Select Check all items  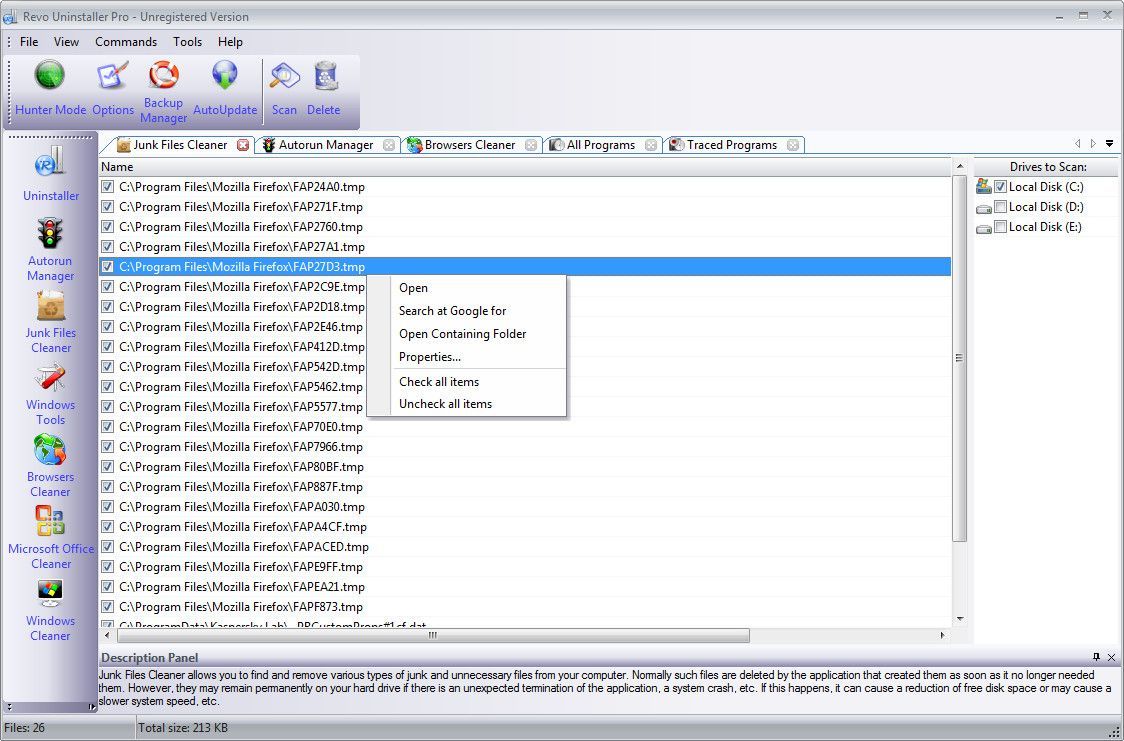tap(439, 381)
